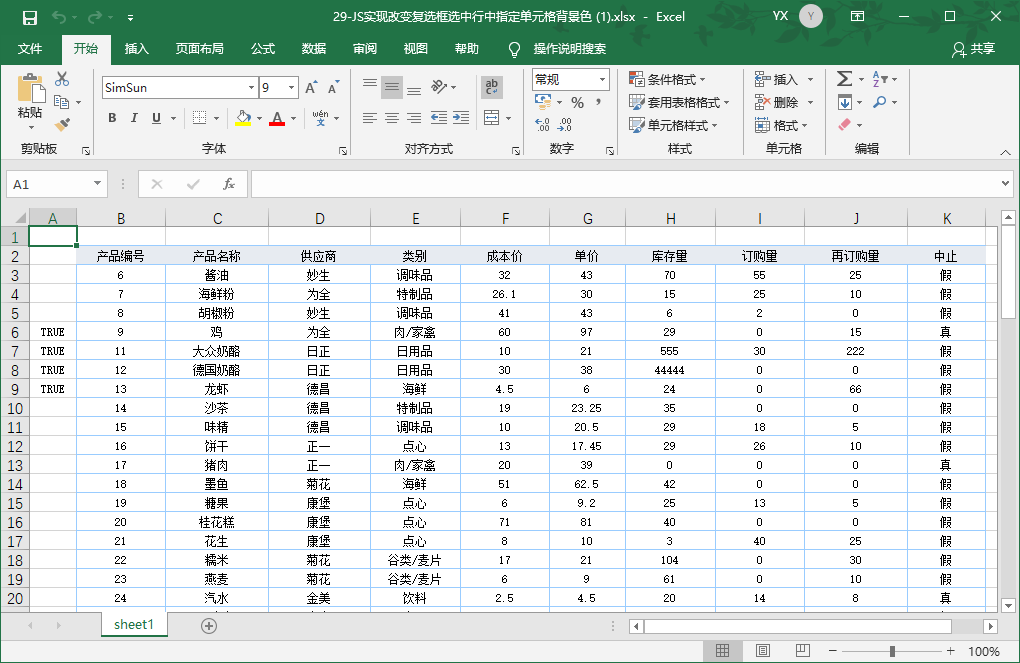Toggle bold formatting
The image size is (1020, 663).
[112, 118]
